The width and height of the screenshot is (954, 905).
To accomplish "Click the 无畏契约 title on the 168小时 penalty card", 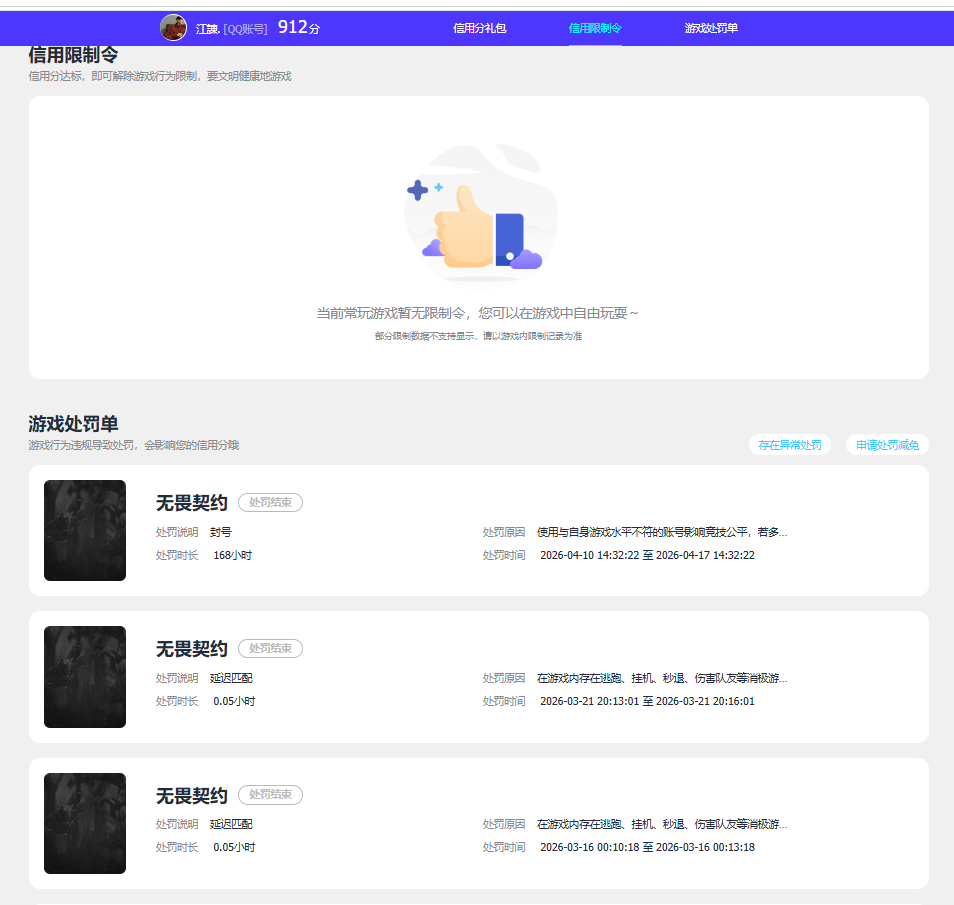I will [x=192, y=503].
